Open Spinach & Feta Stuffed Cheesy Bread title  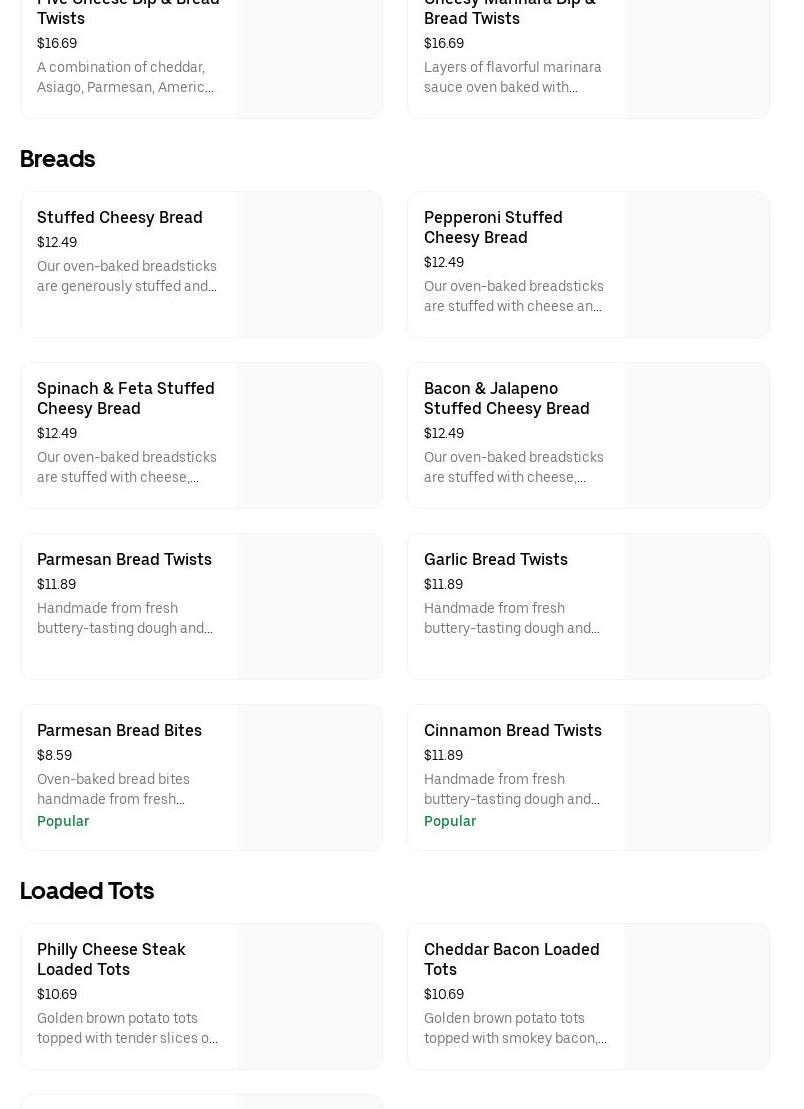tap(125, 398)
